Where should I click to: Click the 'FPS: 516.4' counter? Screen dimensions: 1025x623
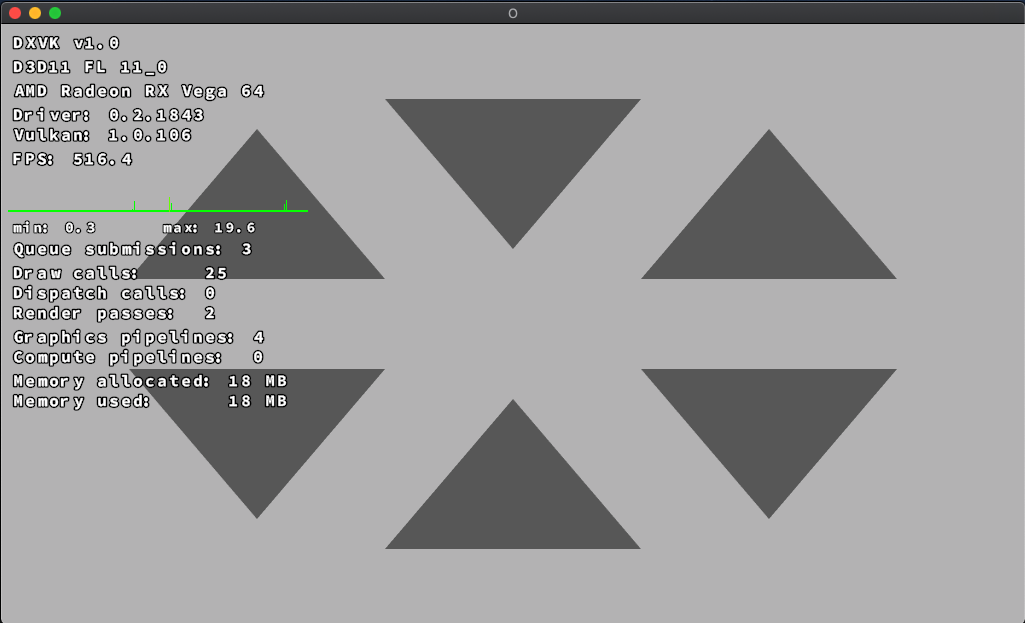(73, 160)
